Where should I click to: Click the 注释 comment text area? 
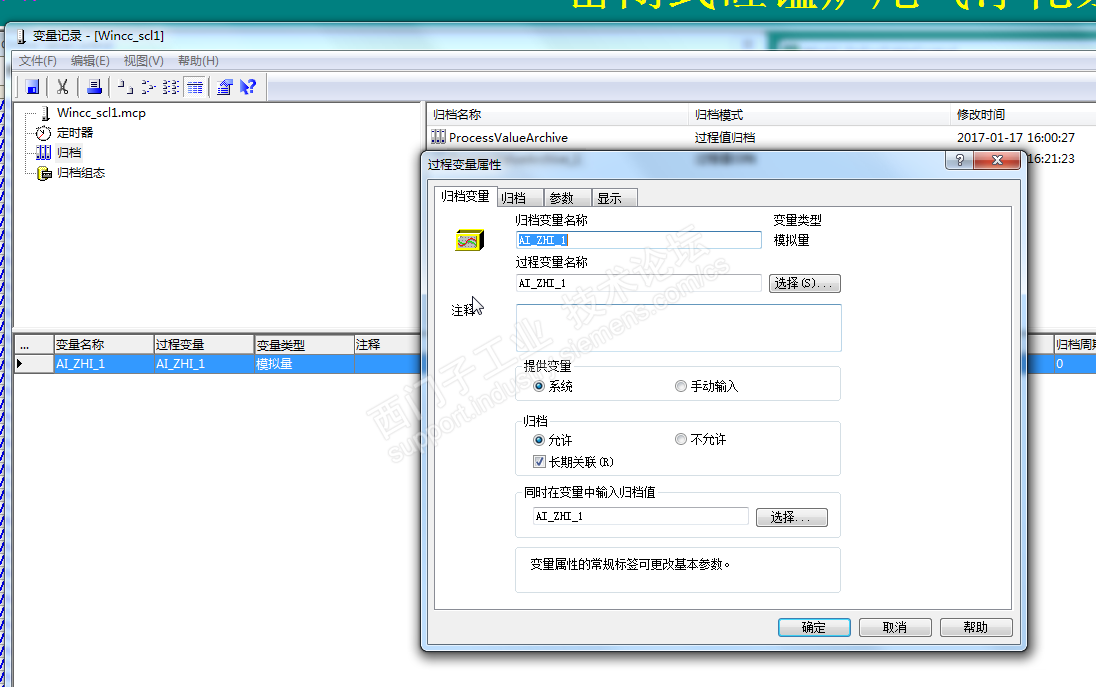coord(678,328)
